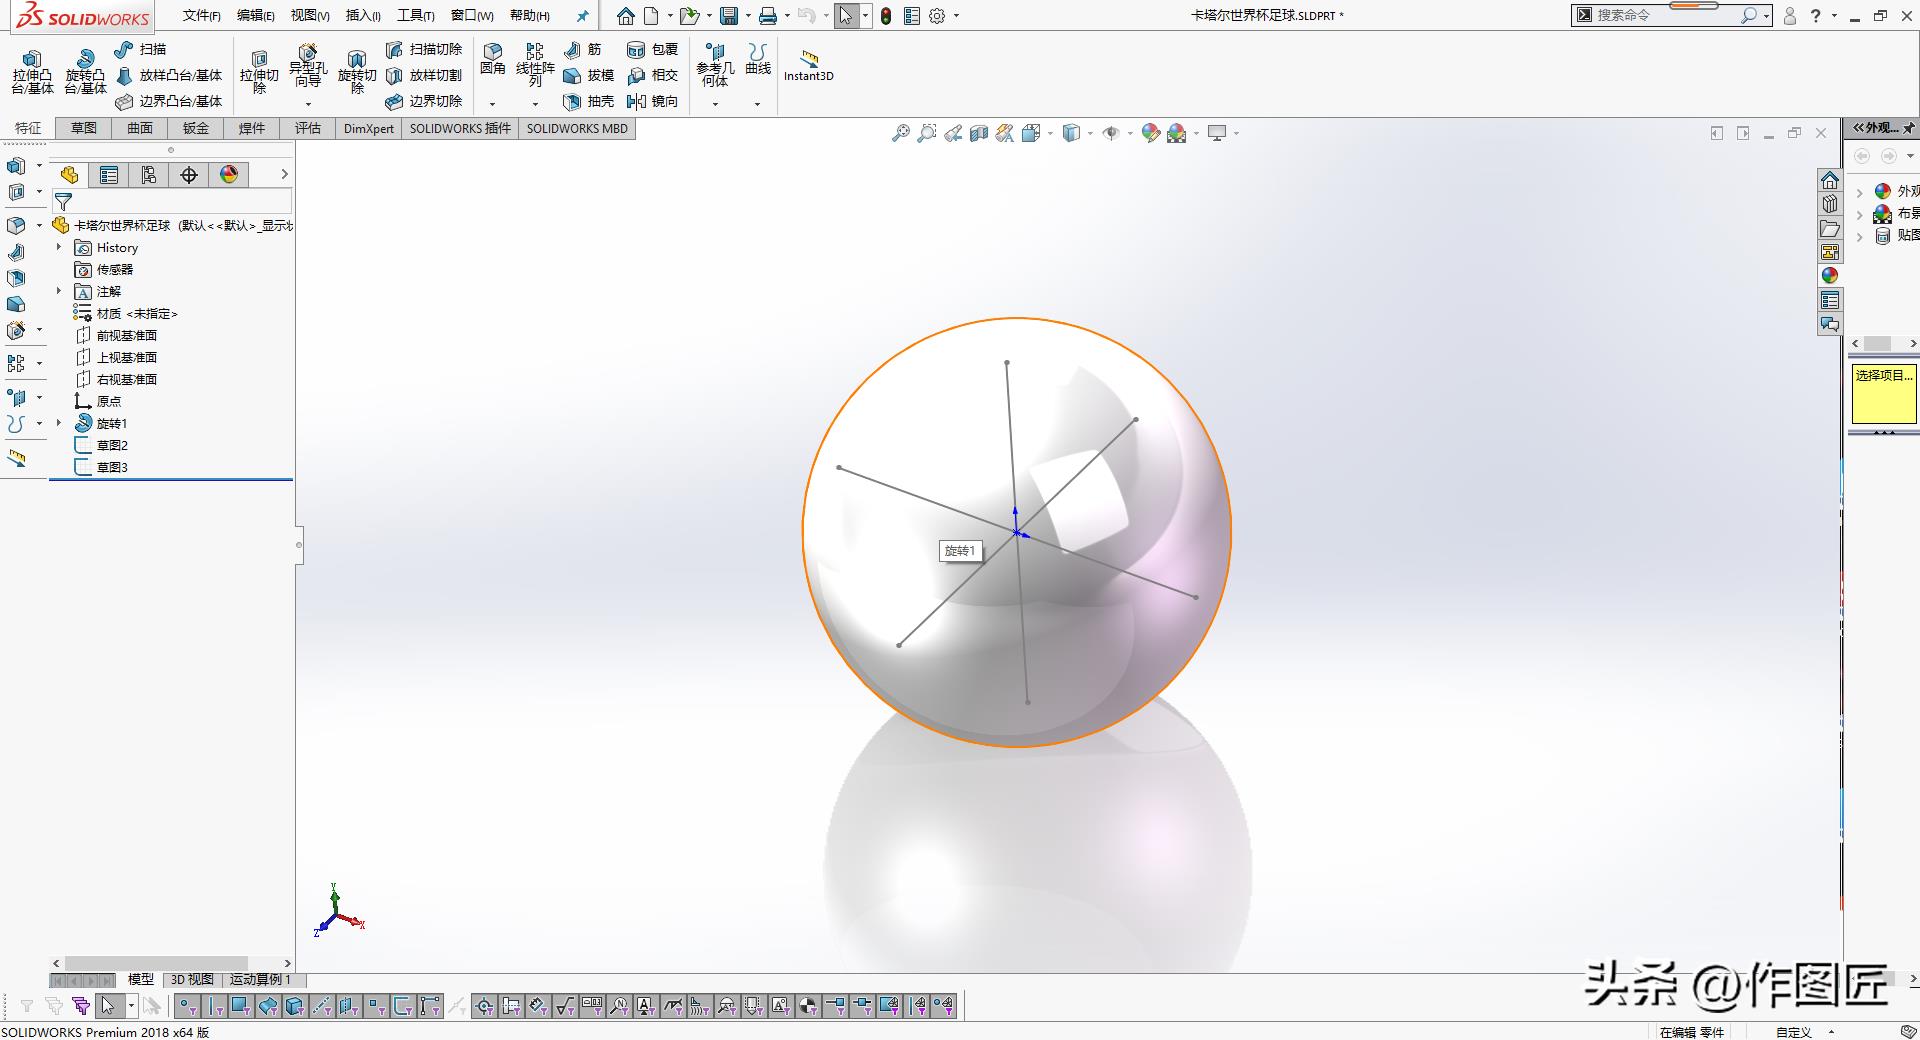Select the Fillet tool (圆角)

(492, 58)
